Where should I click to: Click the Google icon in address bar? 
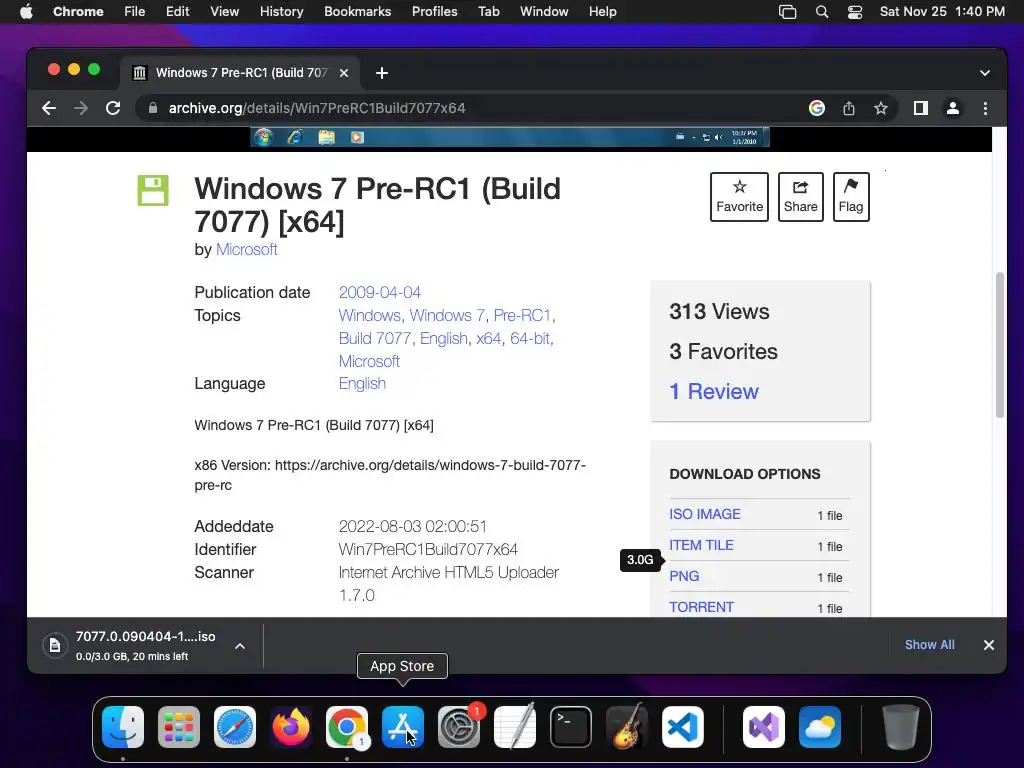pyautogui.click(x=816, y=108)
